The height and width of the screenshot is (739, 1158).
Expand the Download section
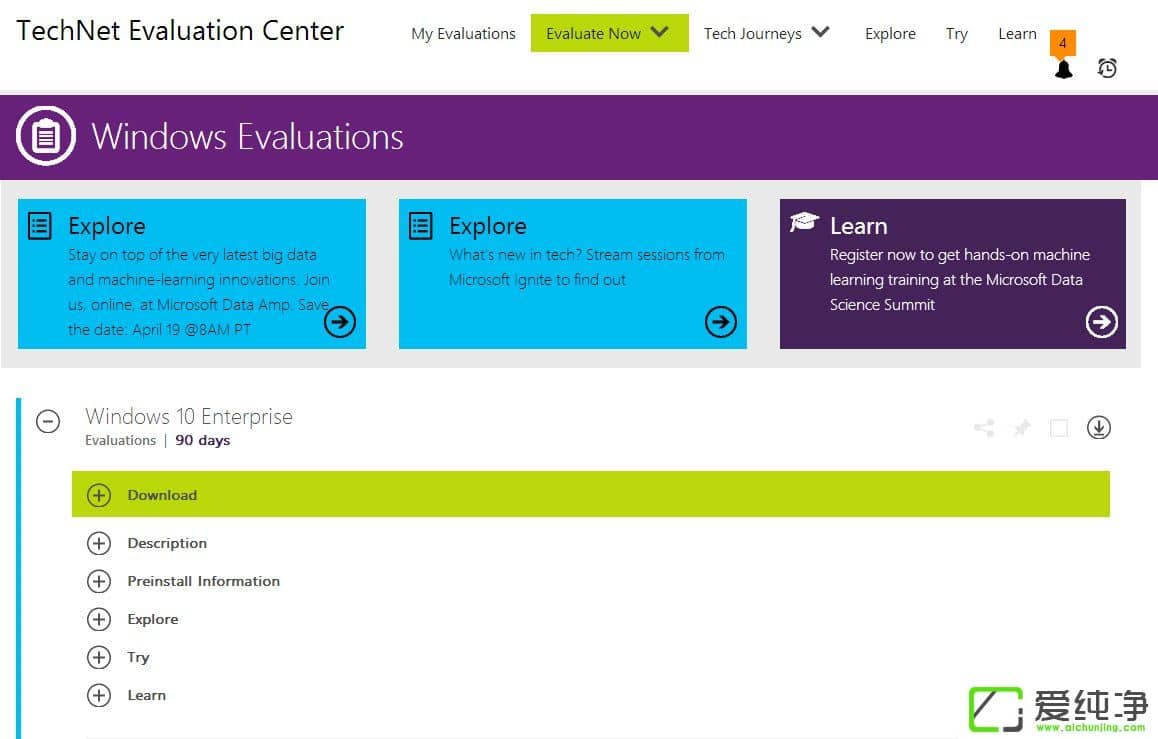point(99,495)
